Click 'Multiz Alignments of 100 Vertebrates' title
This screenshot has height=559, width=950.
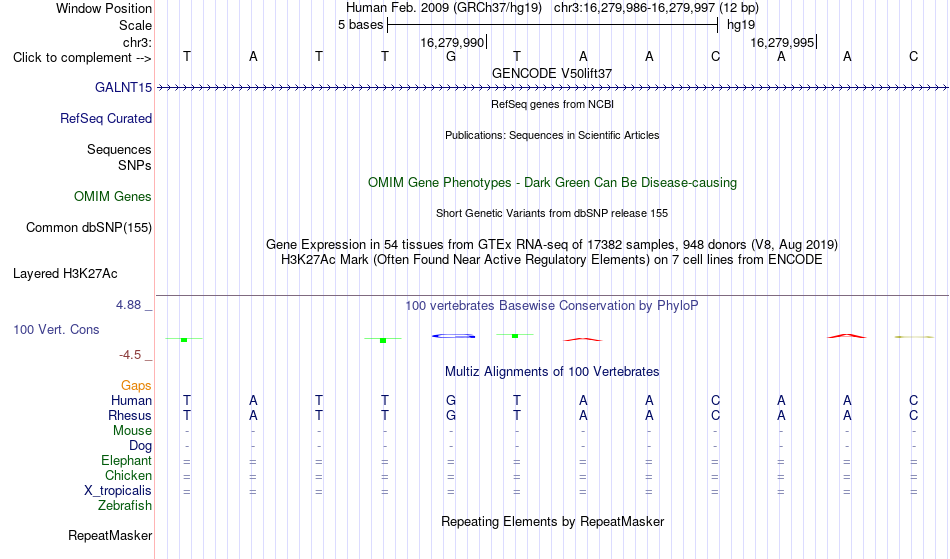[552, 371]
